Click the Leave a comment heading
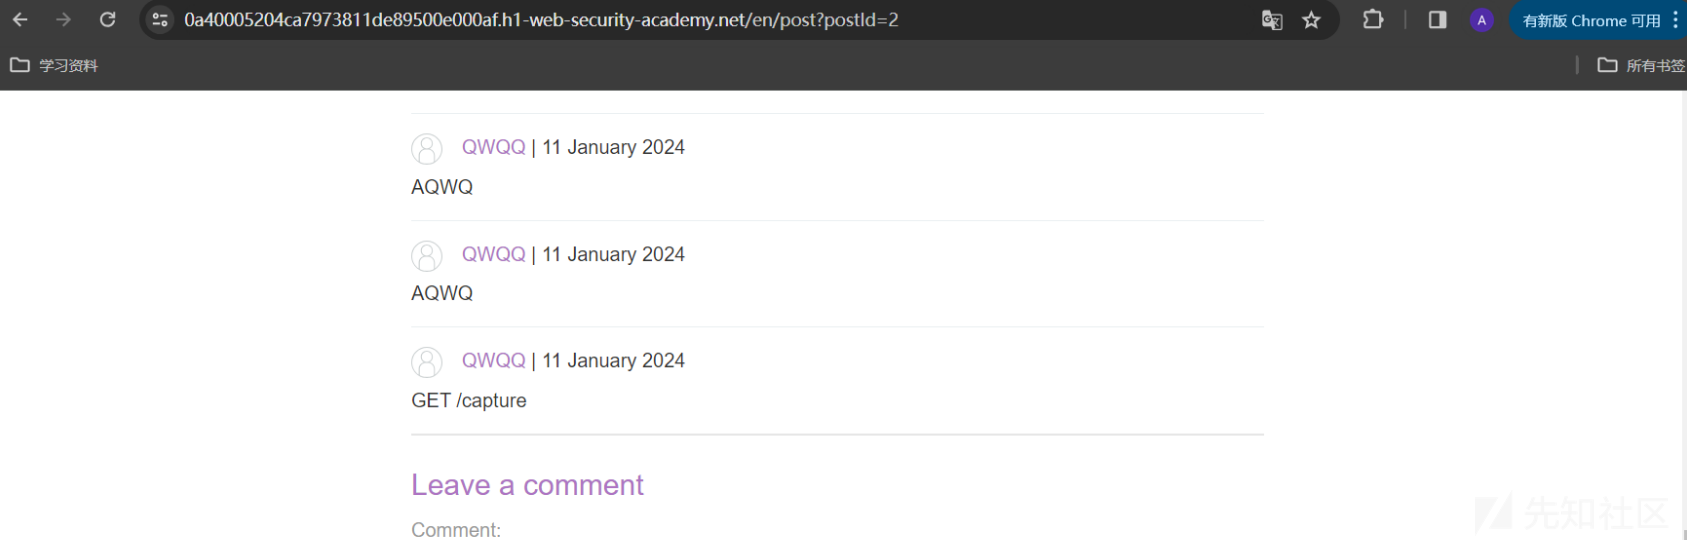This screenshot has width=1687, height=540. pos(527,485)
